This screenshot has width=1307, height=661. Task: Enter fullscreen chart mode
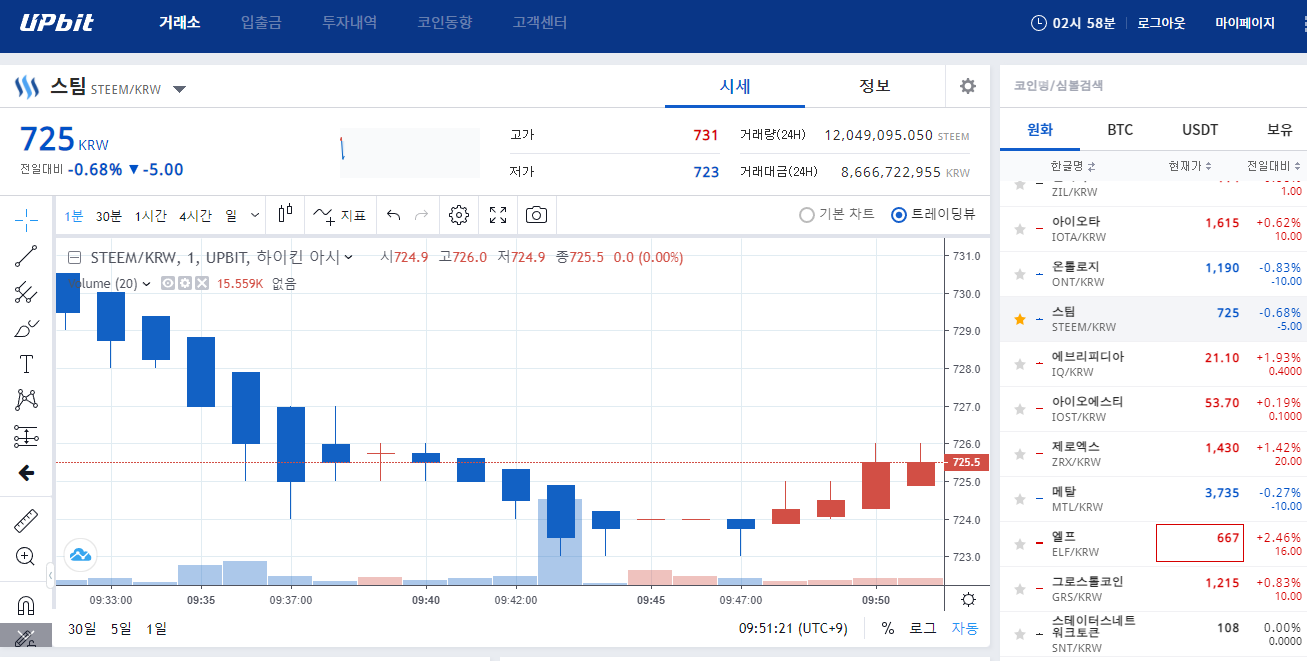[x=498, y=214]
